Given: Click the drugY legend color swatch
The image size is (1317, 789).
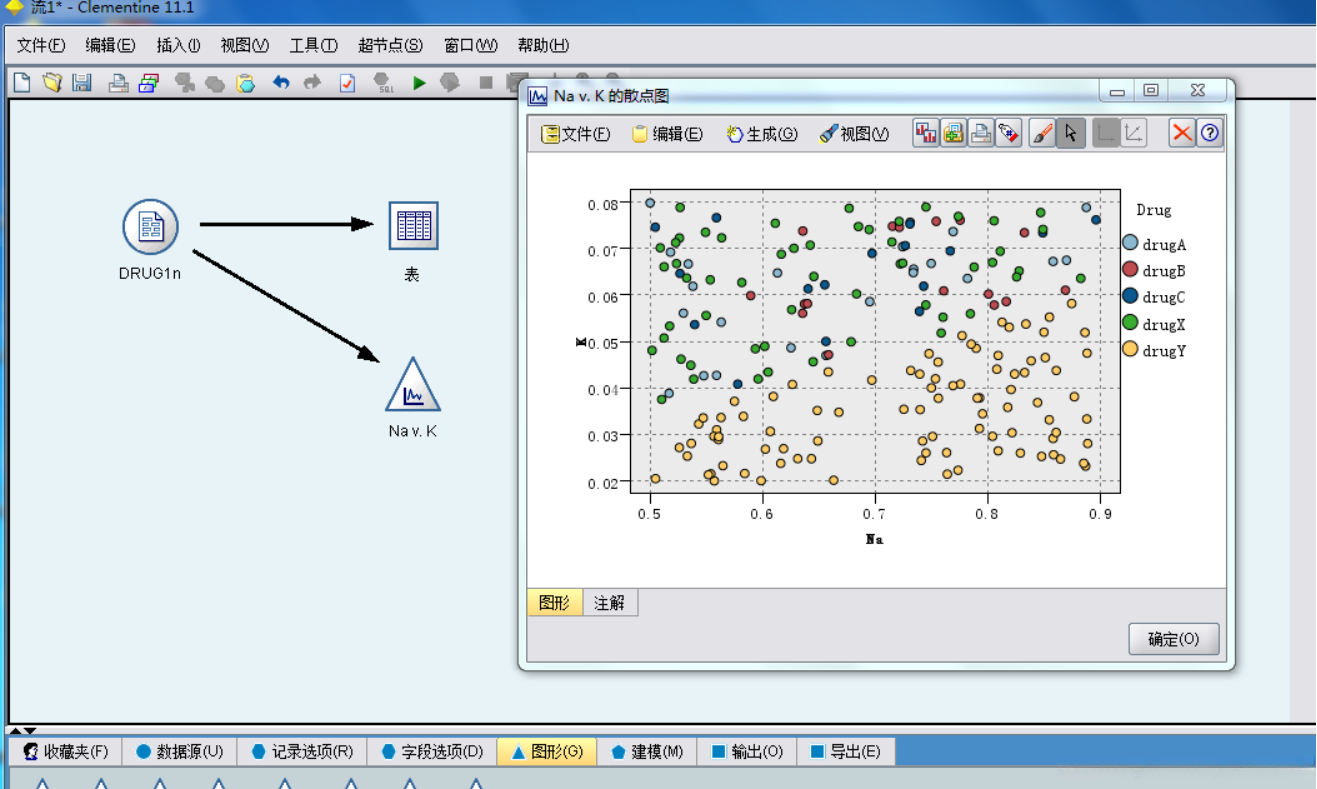Looking at the screenshot, I should 1130,350.
